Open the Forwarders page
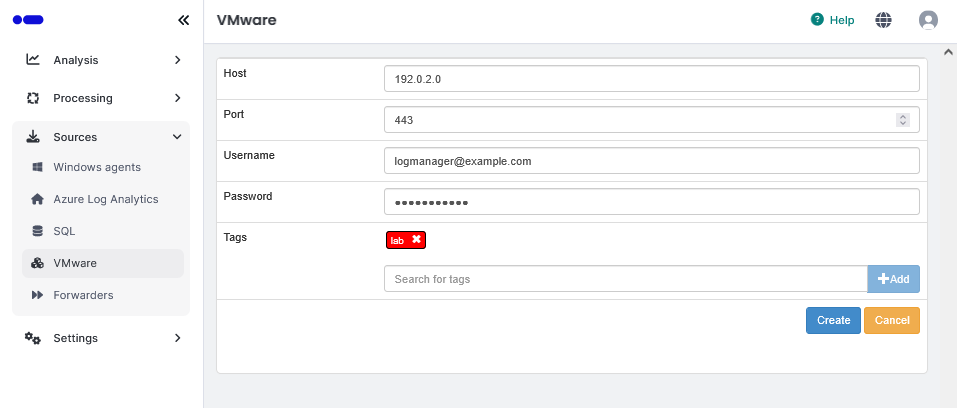Screen dimensions: 957x408 point(83,295)
